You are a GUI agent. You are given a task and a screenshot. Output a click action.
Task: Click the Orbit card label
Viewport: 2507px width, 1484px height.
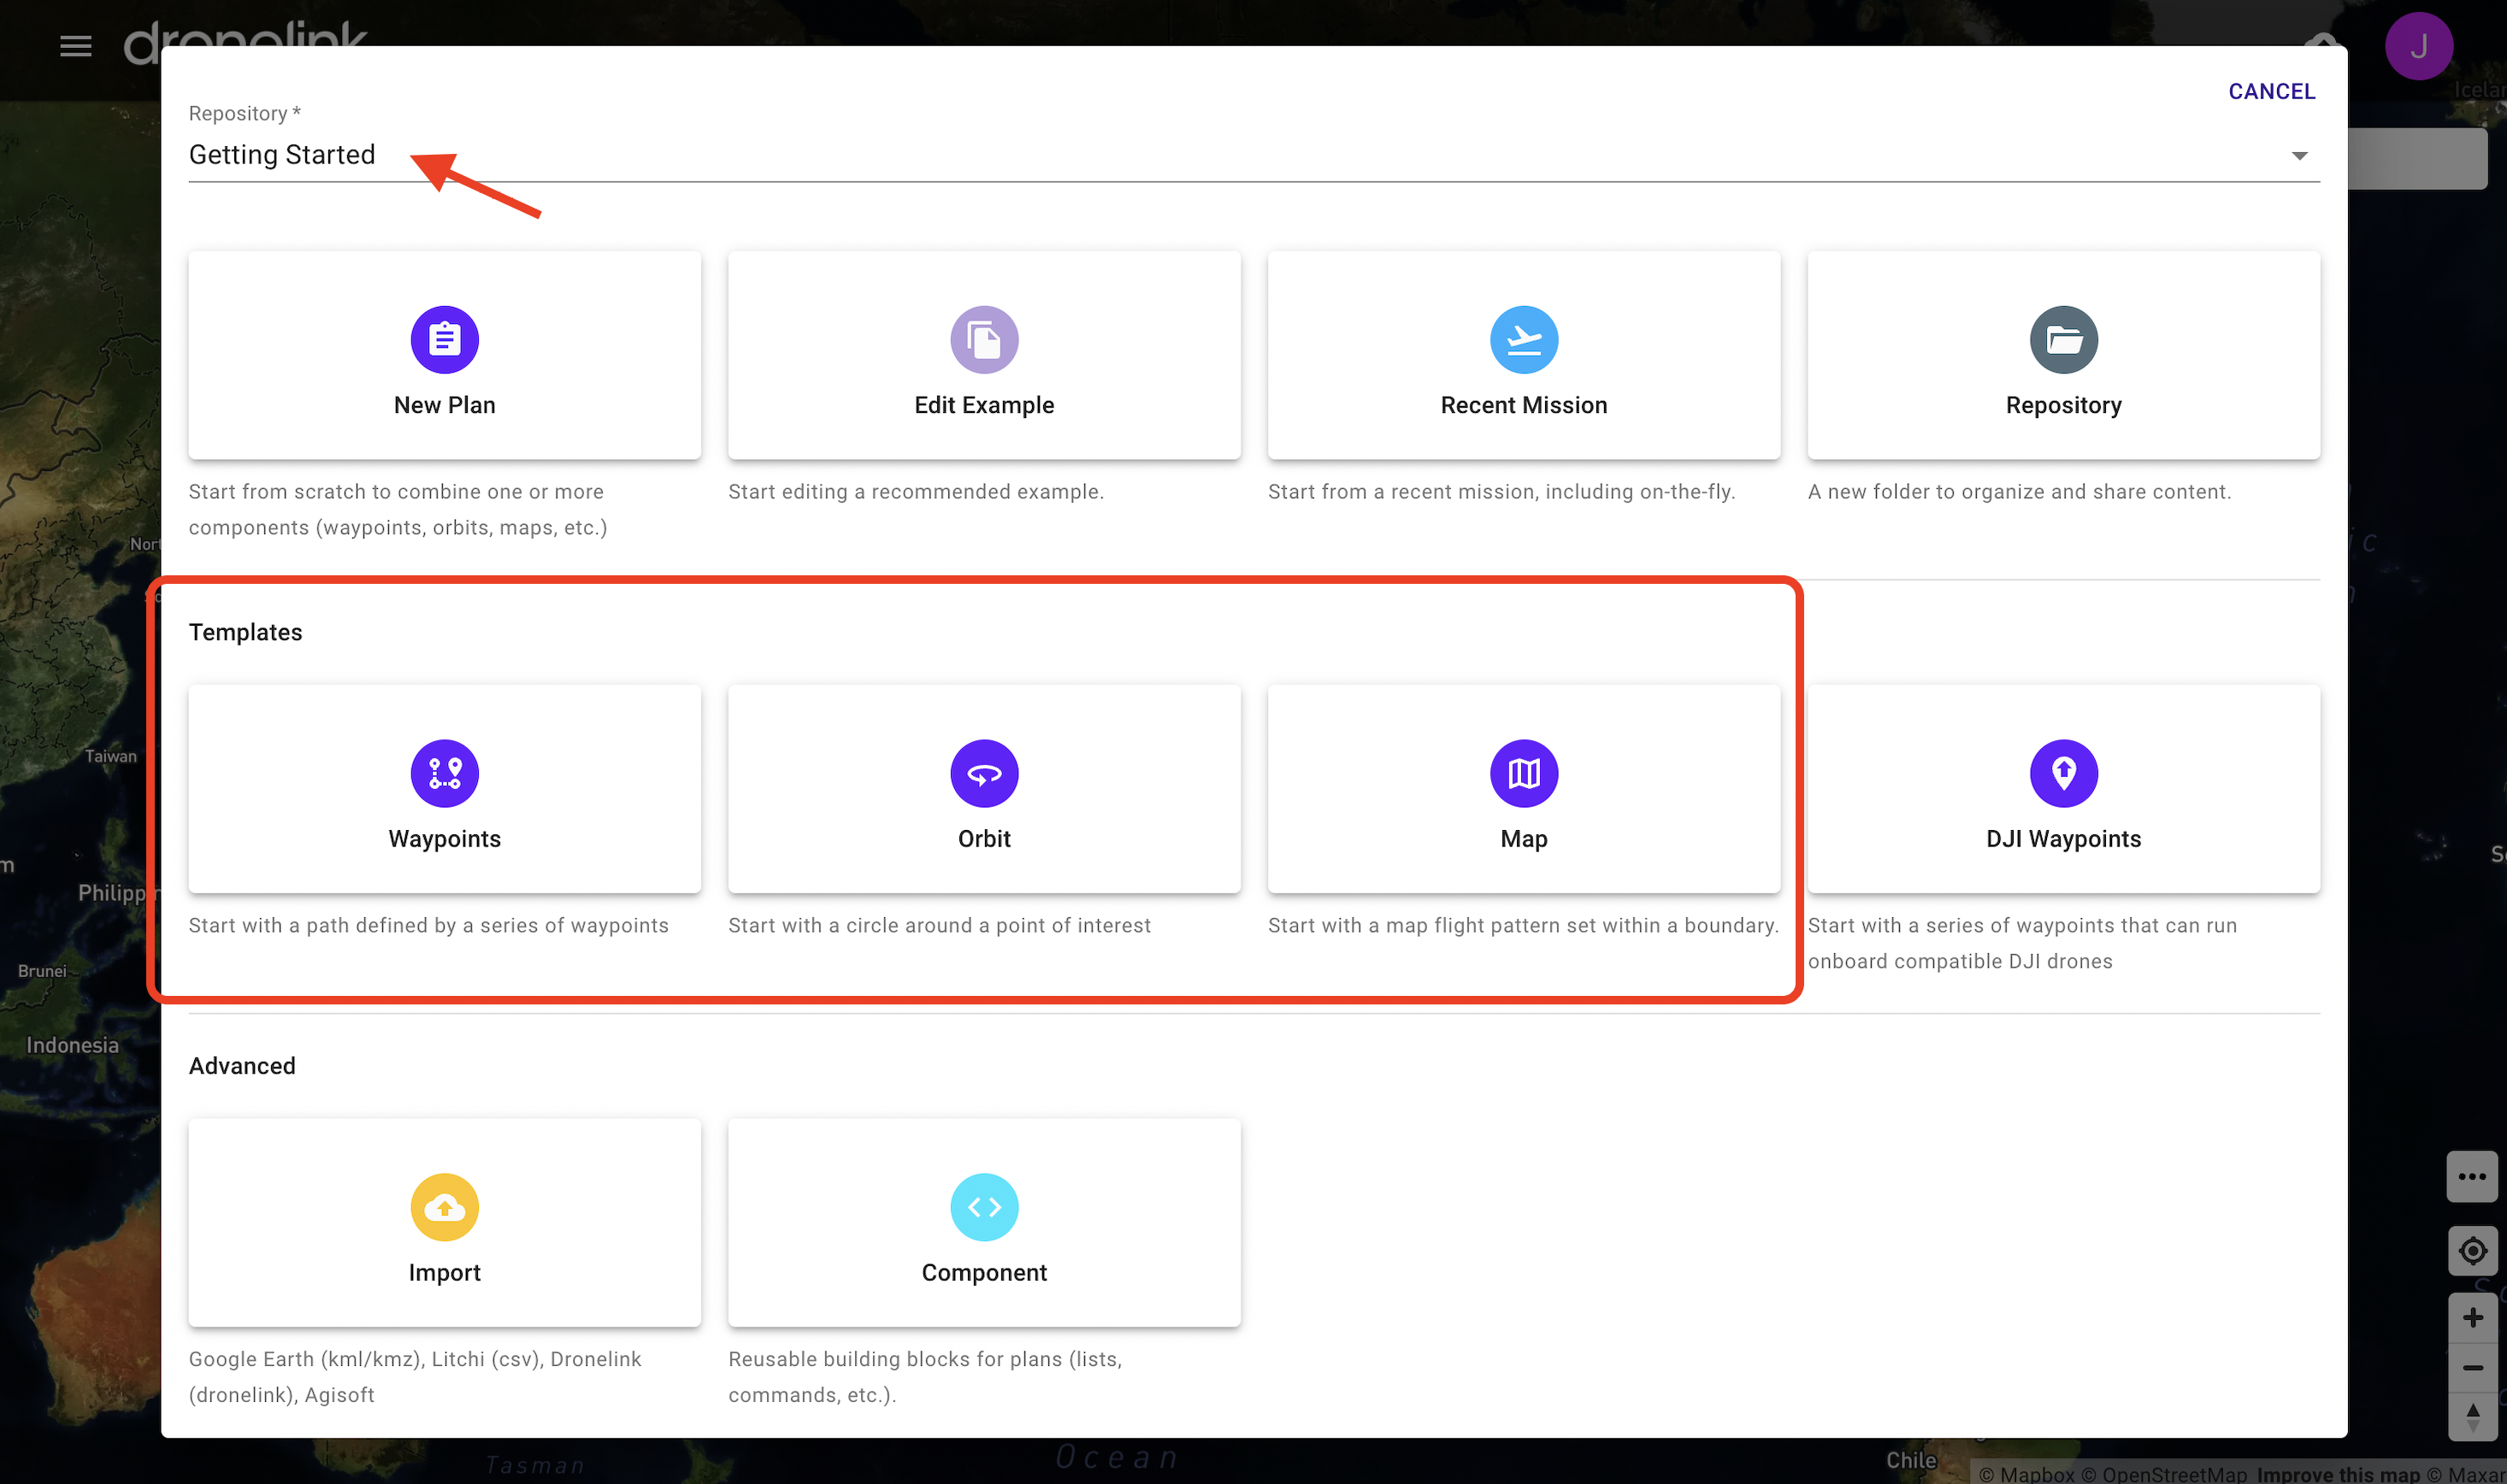pos(984,839)
